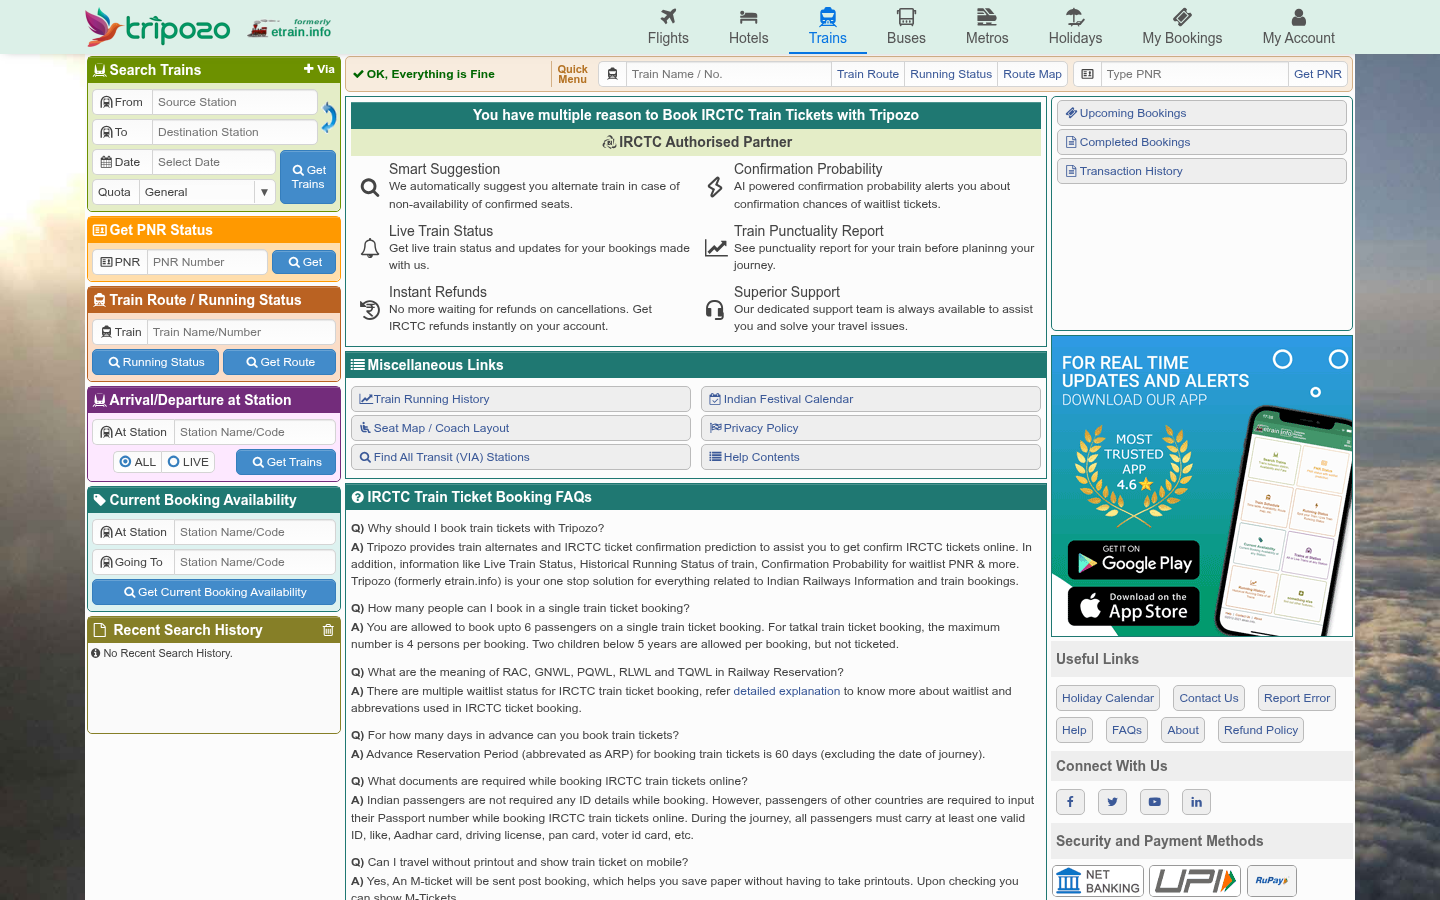The height and width of the screenshot is (900, 1440).
Task: Click the UPI payment icon
Action: (x=1195, y=881)
